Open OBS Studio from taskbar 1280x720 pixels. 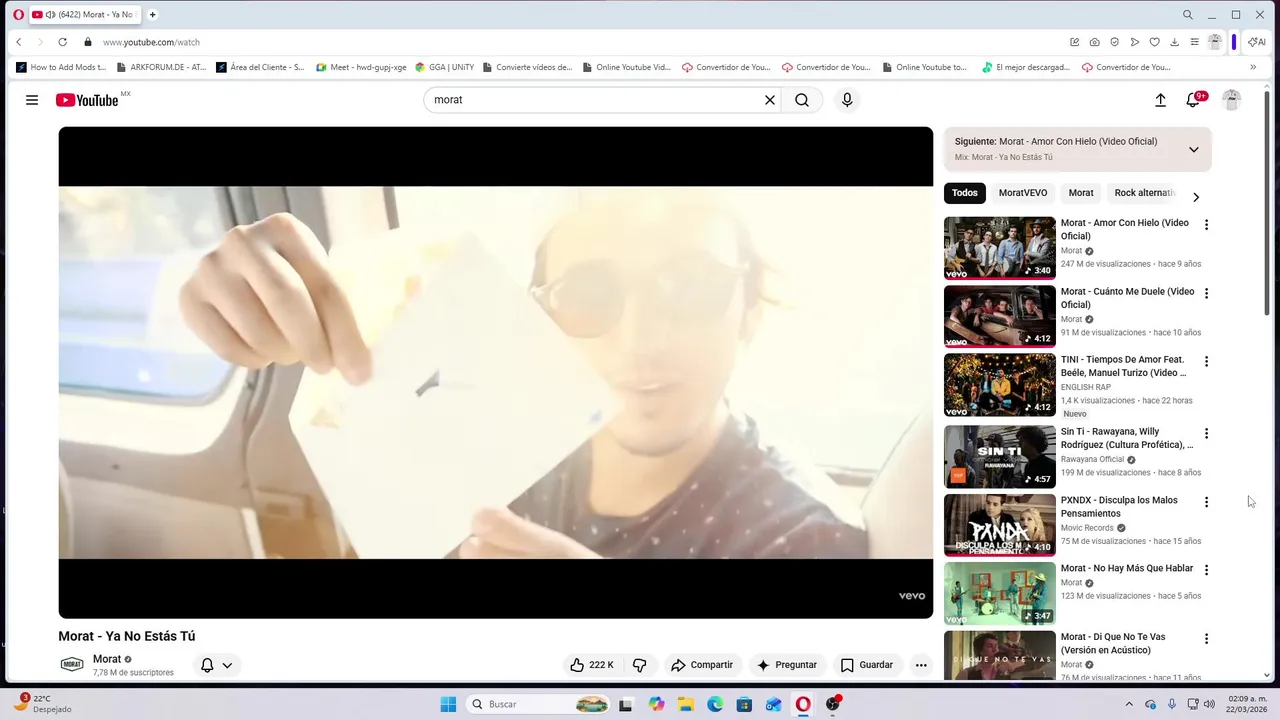coord(833,704)
